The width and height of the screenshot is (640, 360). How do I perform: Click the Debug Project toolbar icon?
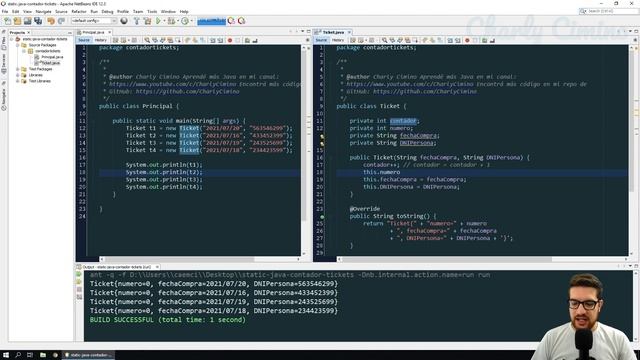pyautogui.click(x=171, y=21)
